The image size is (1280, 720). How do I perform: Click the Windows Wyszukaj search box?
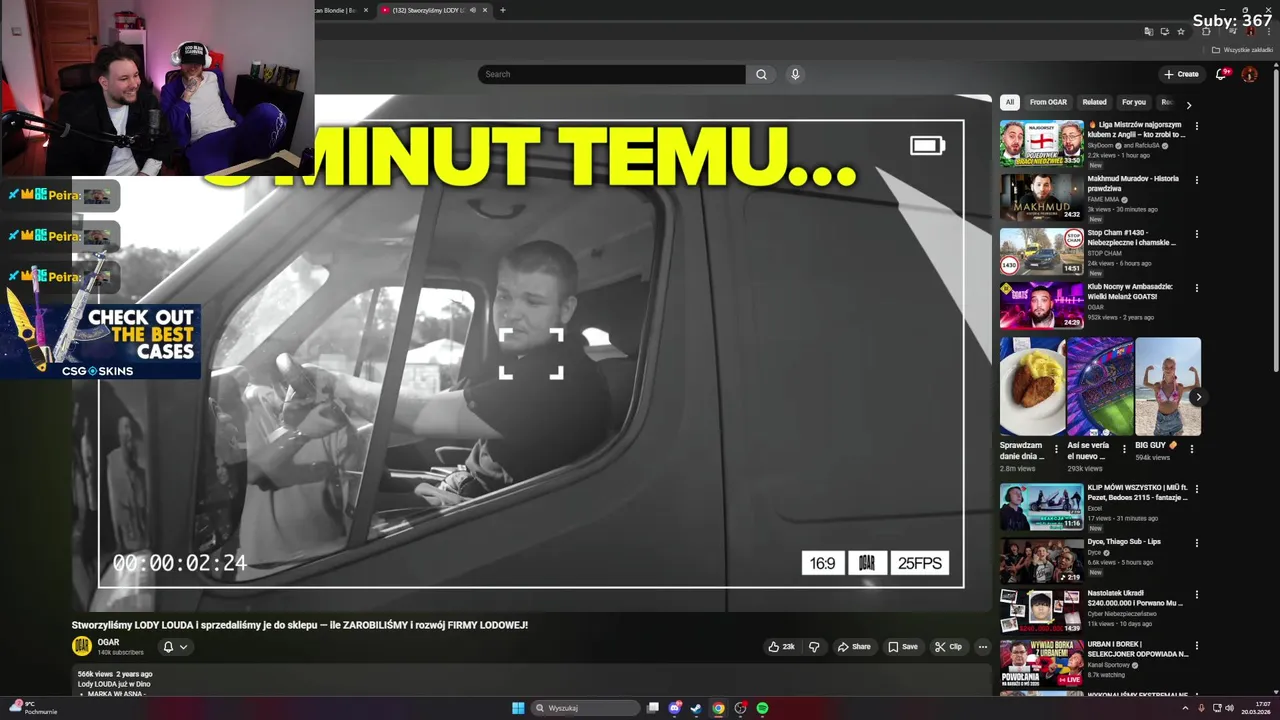[x=585, y=708]
